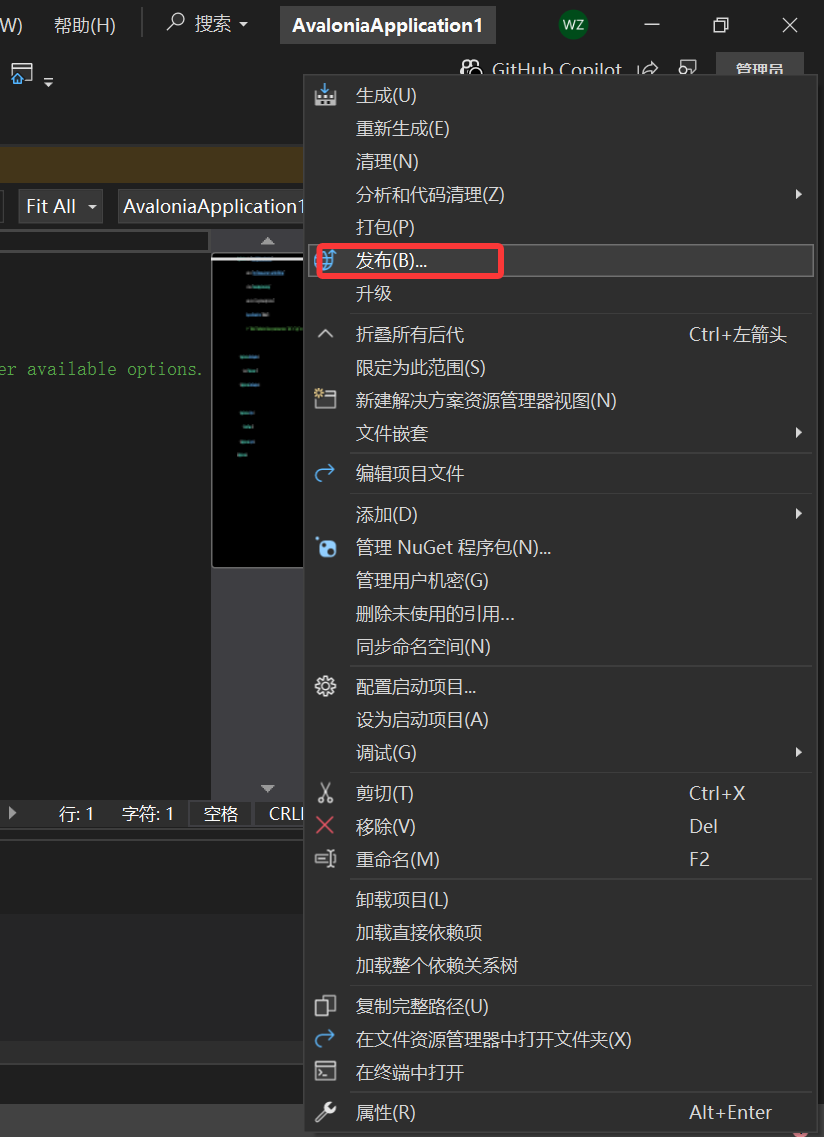Expand the 调试(G) submenu
This screenshot has height=1137, width=824.
click(798, 752)
